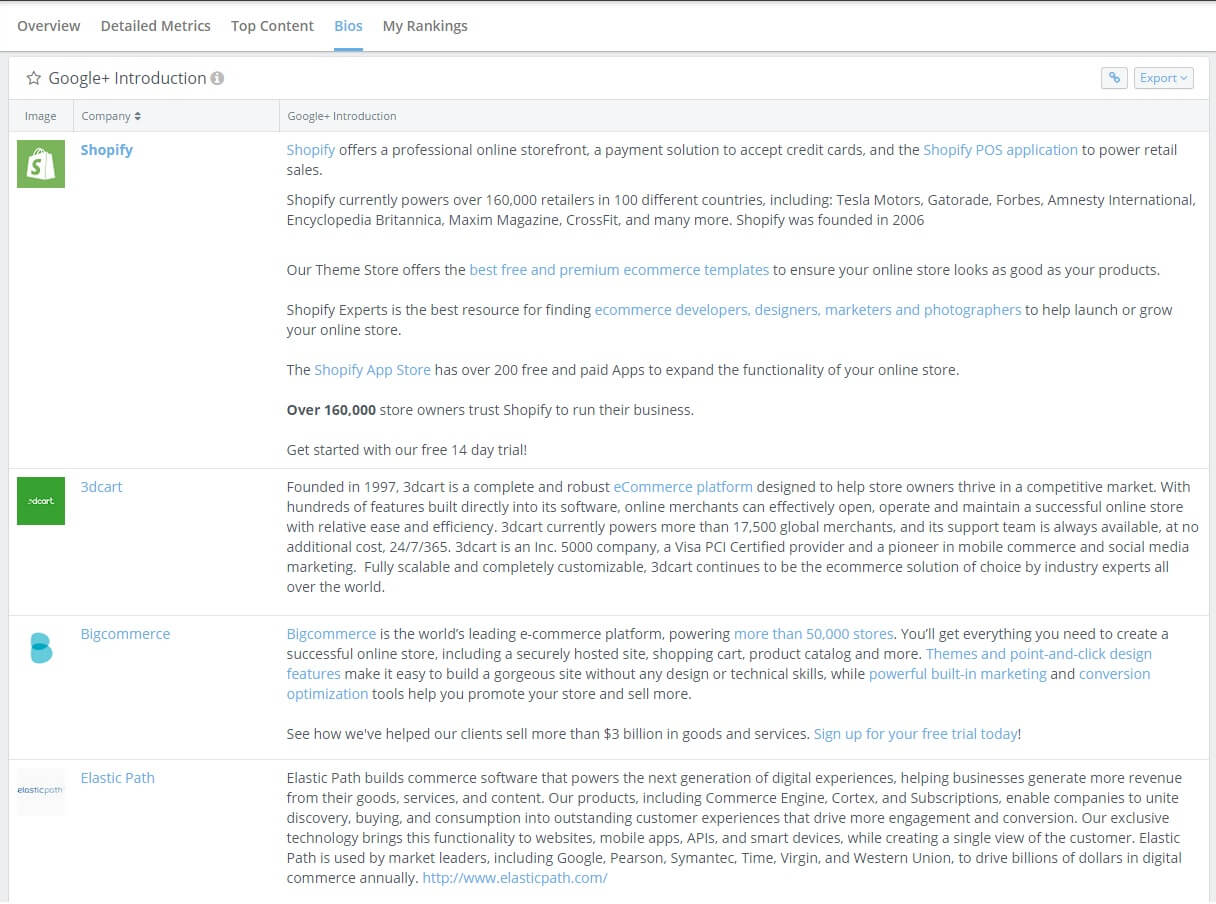
Task: Open the Export dropdown
Action: [x=1164, y=78]
